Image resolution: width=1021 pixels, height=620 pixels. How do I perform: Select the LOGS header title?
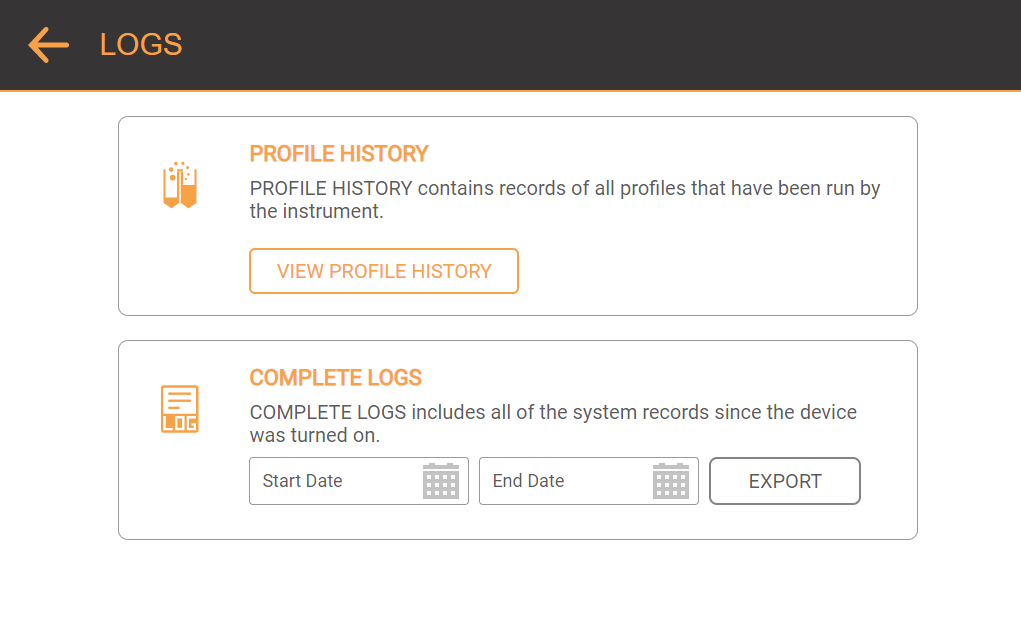[140, 44]
